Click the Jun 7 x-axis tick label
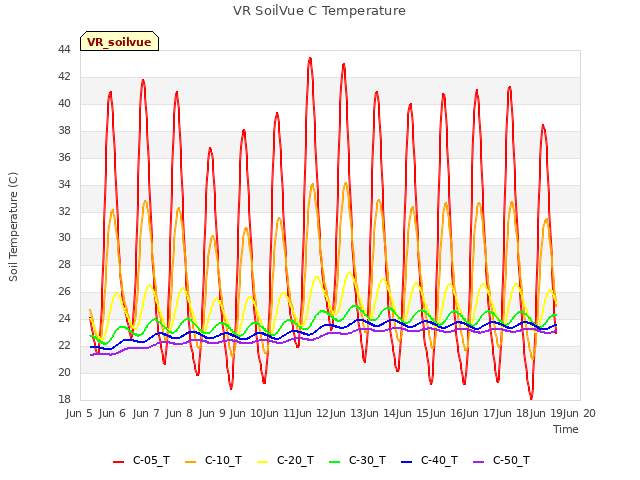 coord(146,413)
